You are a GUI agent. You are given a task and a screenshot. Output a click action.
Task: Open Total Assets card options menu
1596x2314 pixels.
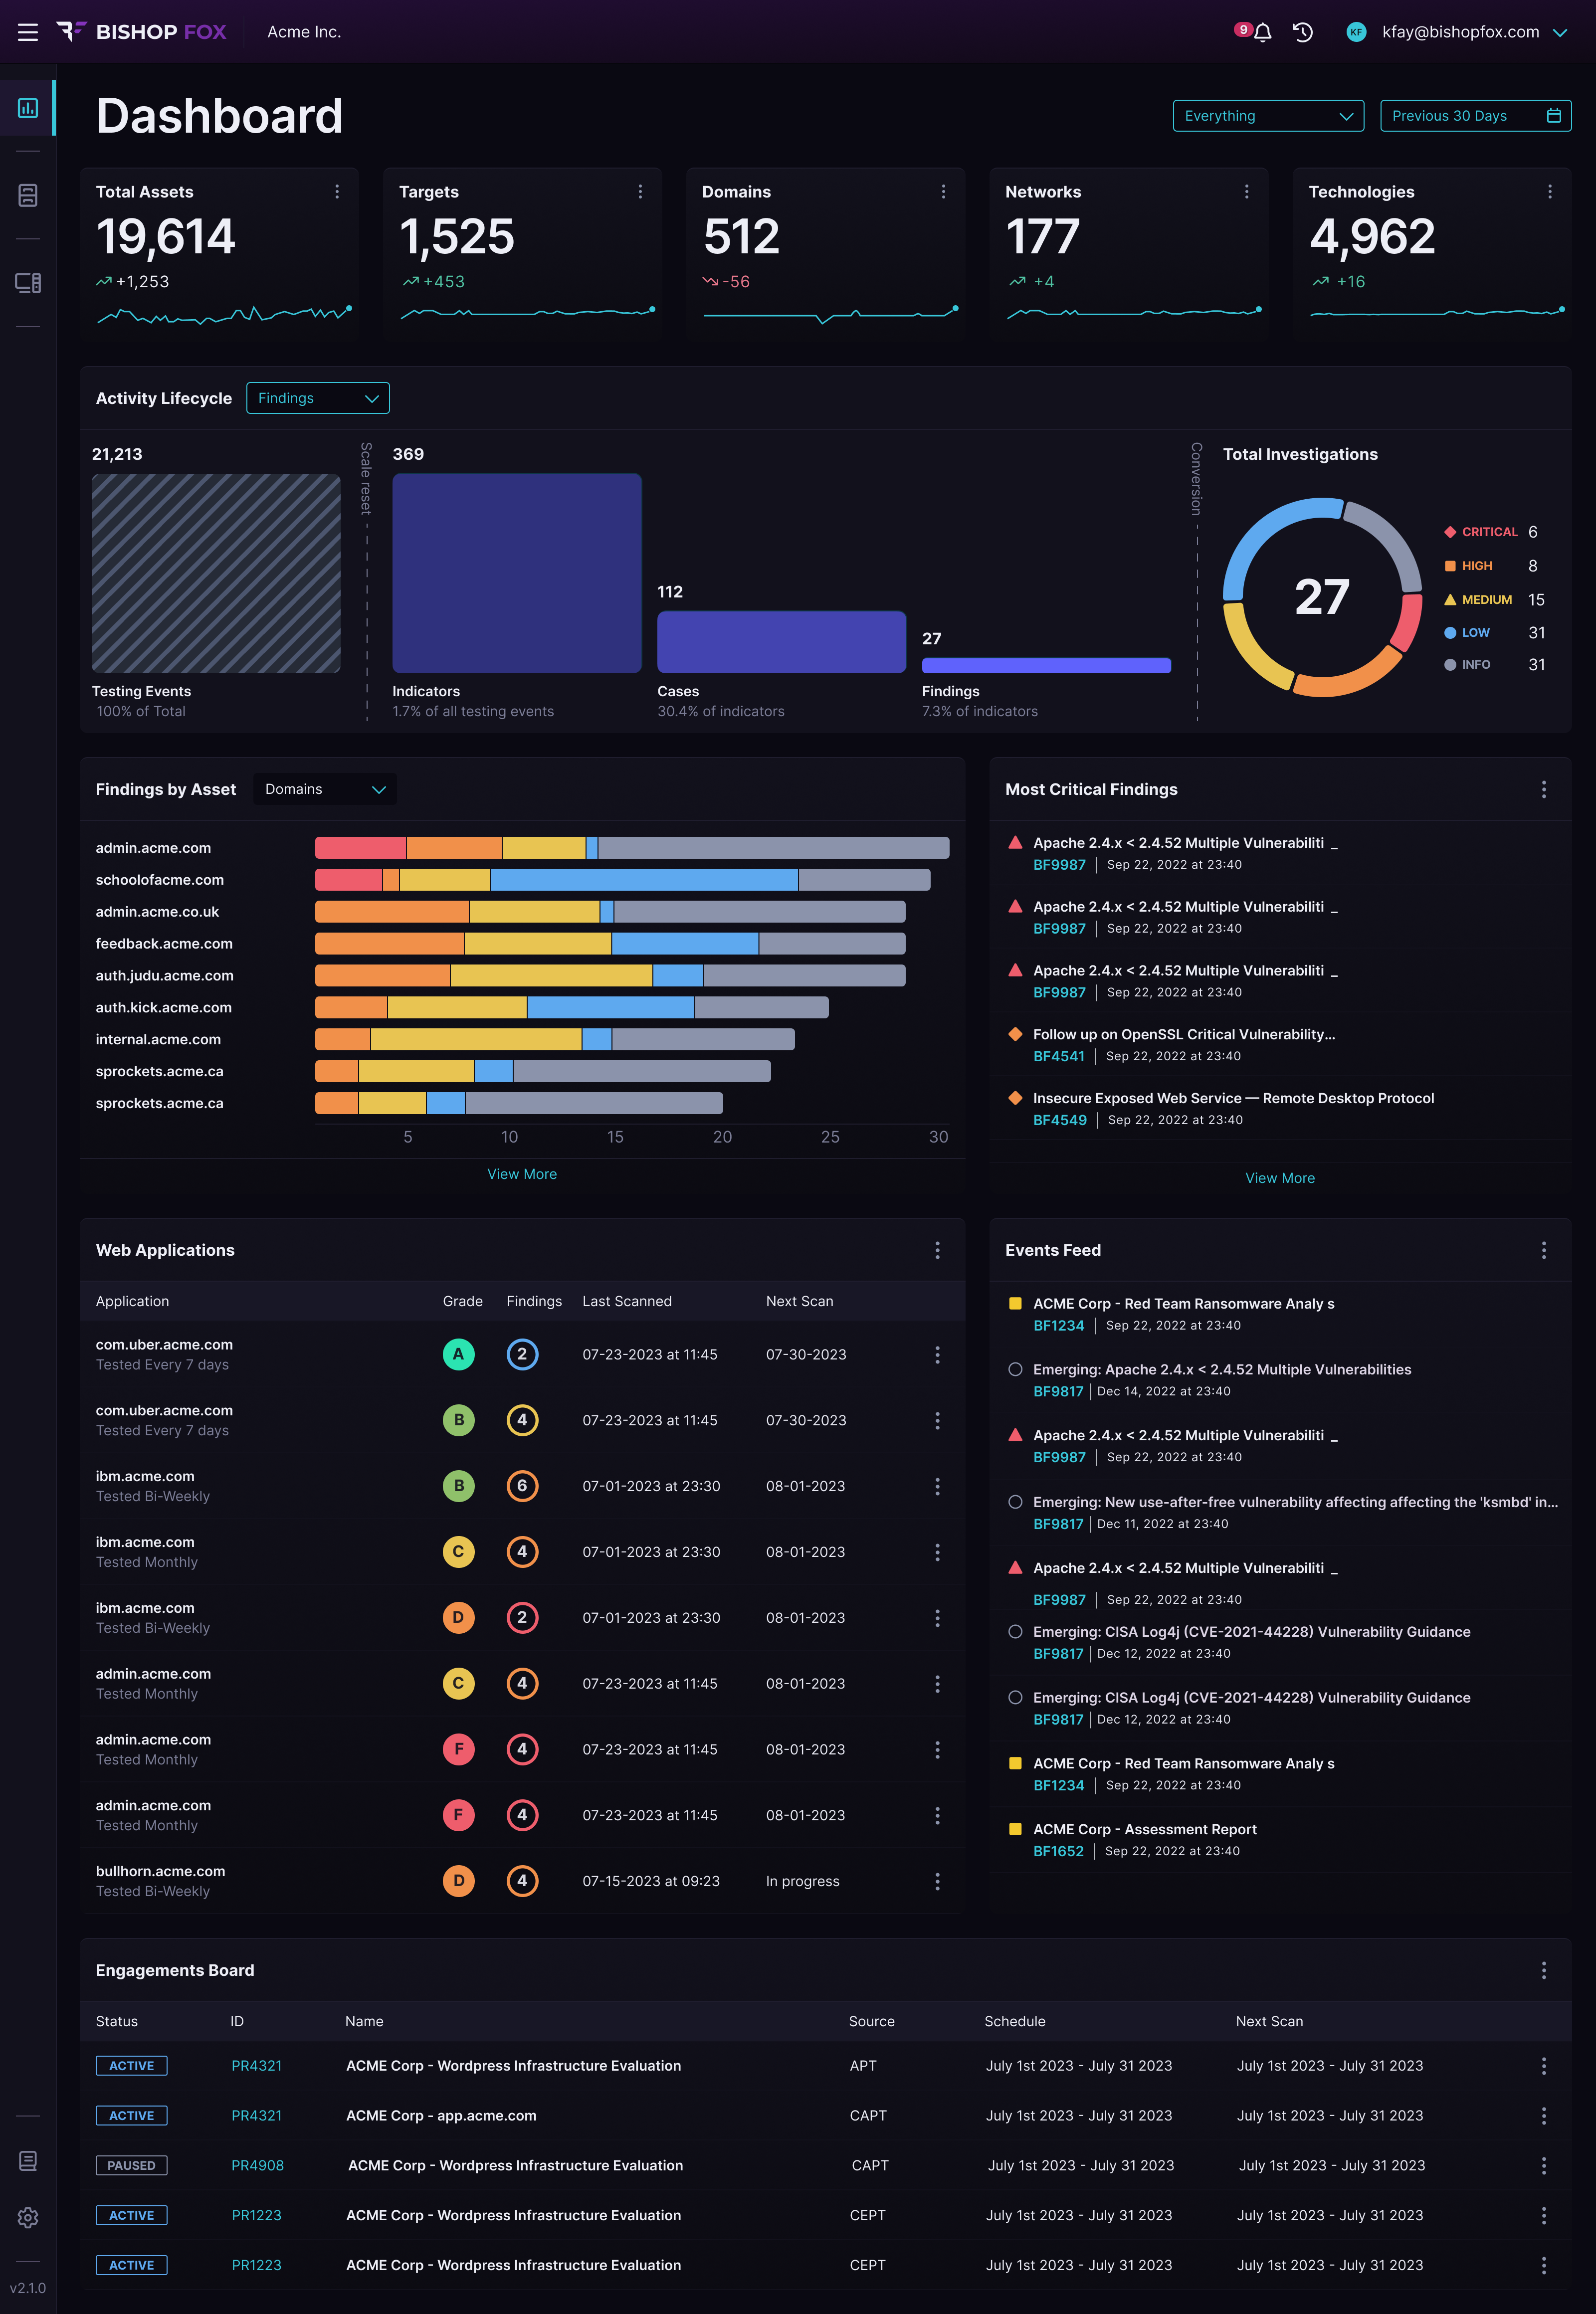(337, 191)
